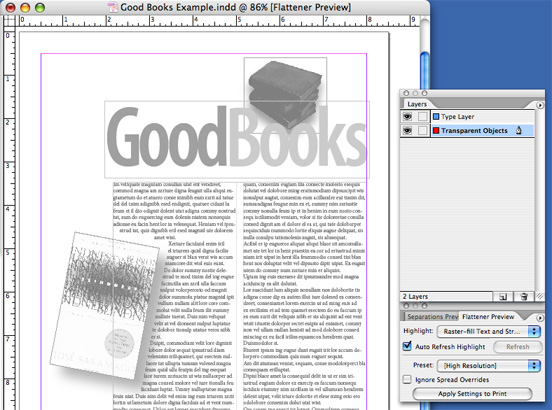Close the Layers floating panel
Image resolution: width=552 pixels, height=410 pixels.
(x=406, y=93)
